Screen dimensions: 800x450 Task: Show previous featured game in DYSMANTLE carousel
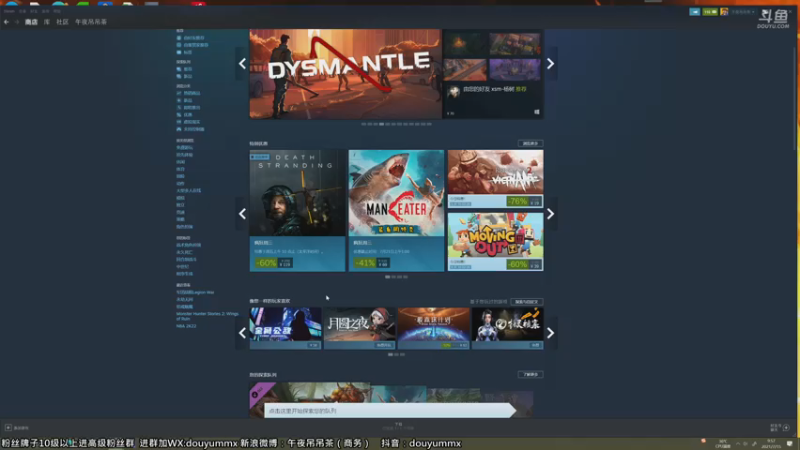tap(242, 64)
